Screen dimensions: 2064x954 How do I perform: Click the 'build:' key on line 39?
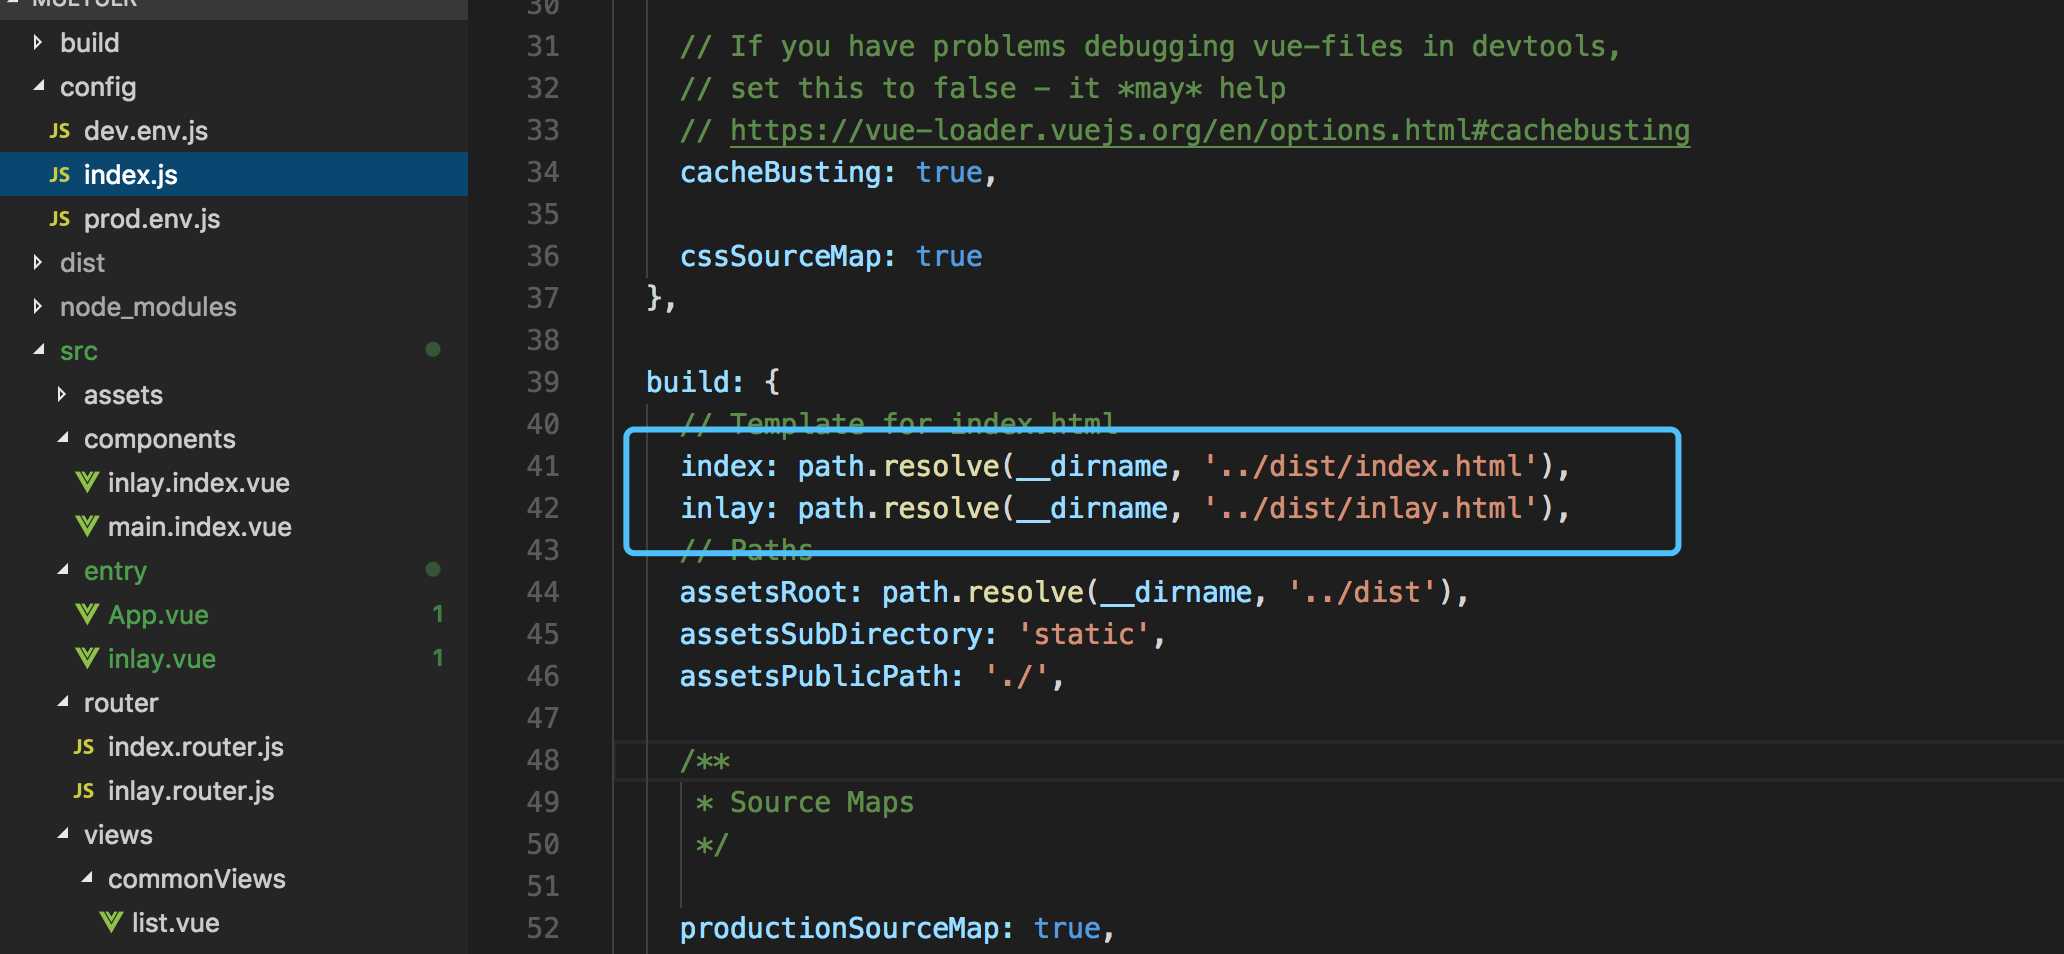696,383
